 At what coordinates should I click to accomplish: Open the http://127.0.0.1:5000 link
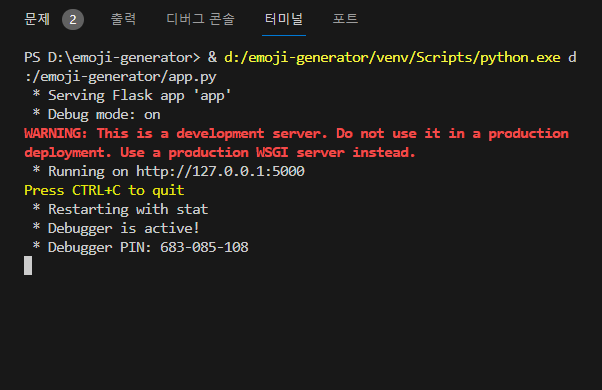coord(220,171)
